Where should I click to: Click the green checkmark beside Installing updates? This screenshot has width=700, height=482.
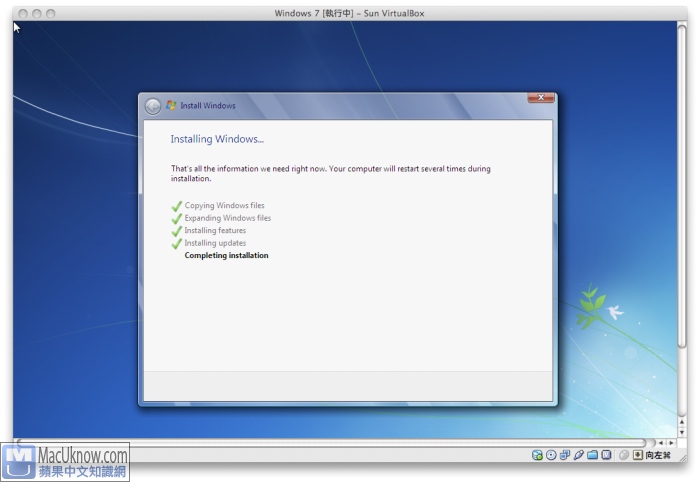click(177, 243)
